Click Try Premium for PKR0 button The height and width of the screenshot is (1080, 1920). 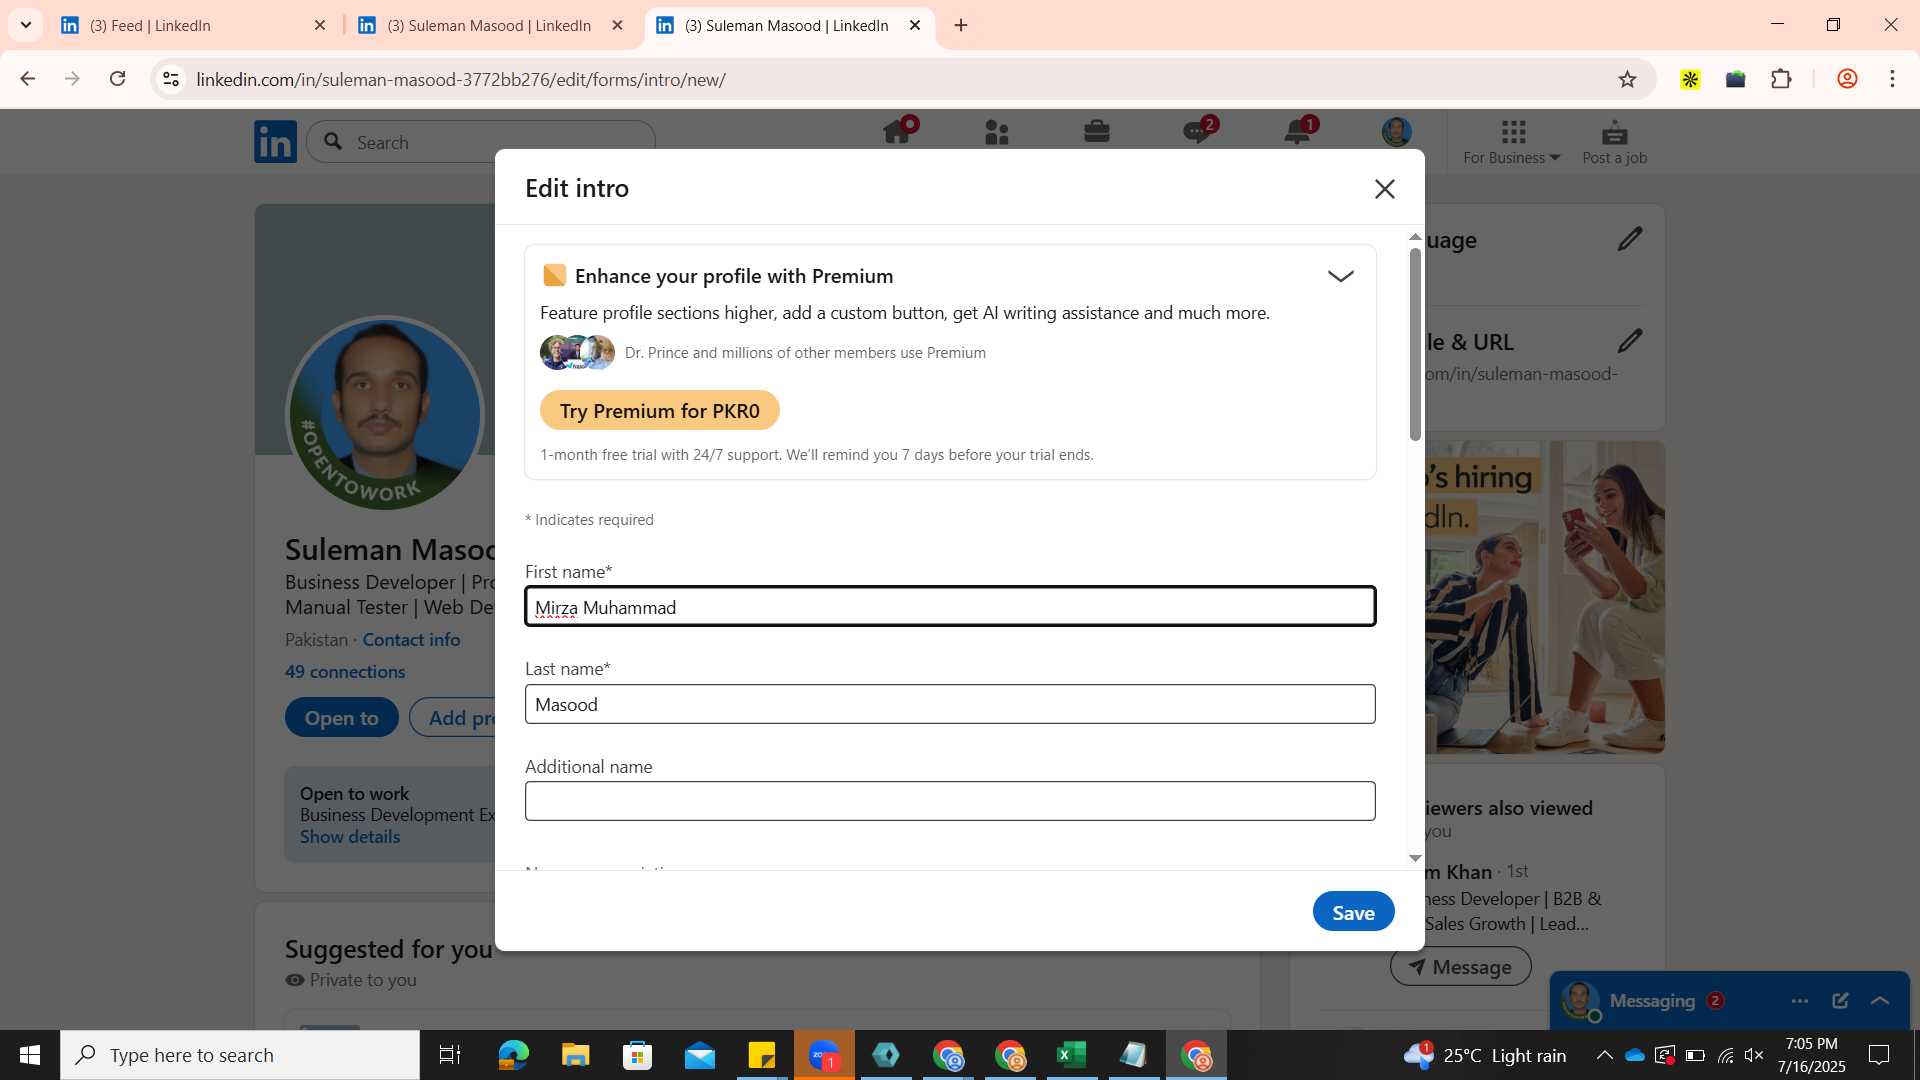(x=660, y=411)
